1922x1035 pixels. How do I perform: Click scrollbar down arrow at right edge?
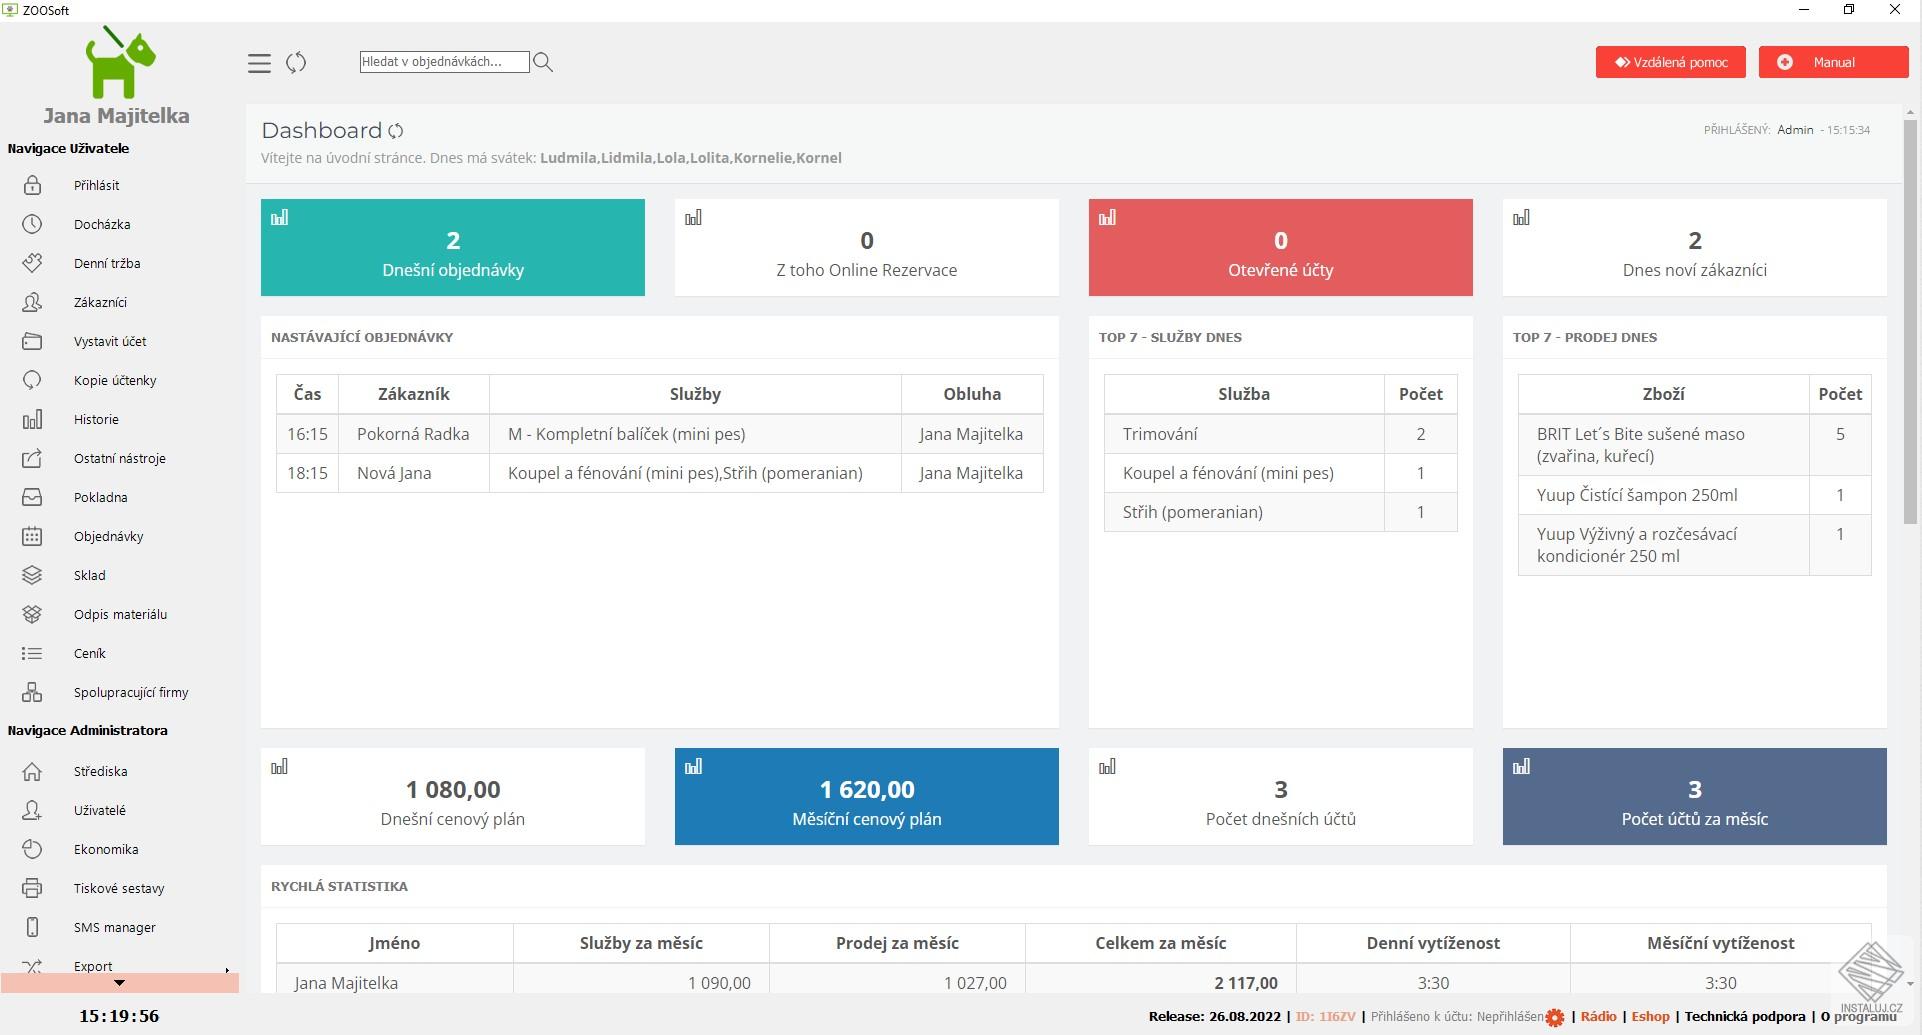pyautogui.click(x=1910, y=984)
